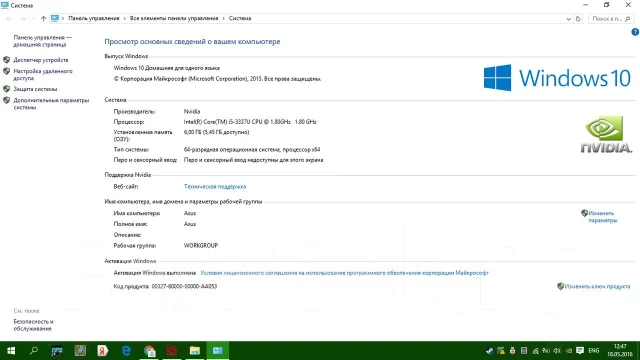Open Техническая поддержка website link
640x360 pixels.
pos(215,187)
